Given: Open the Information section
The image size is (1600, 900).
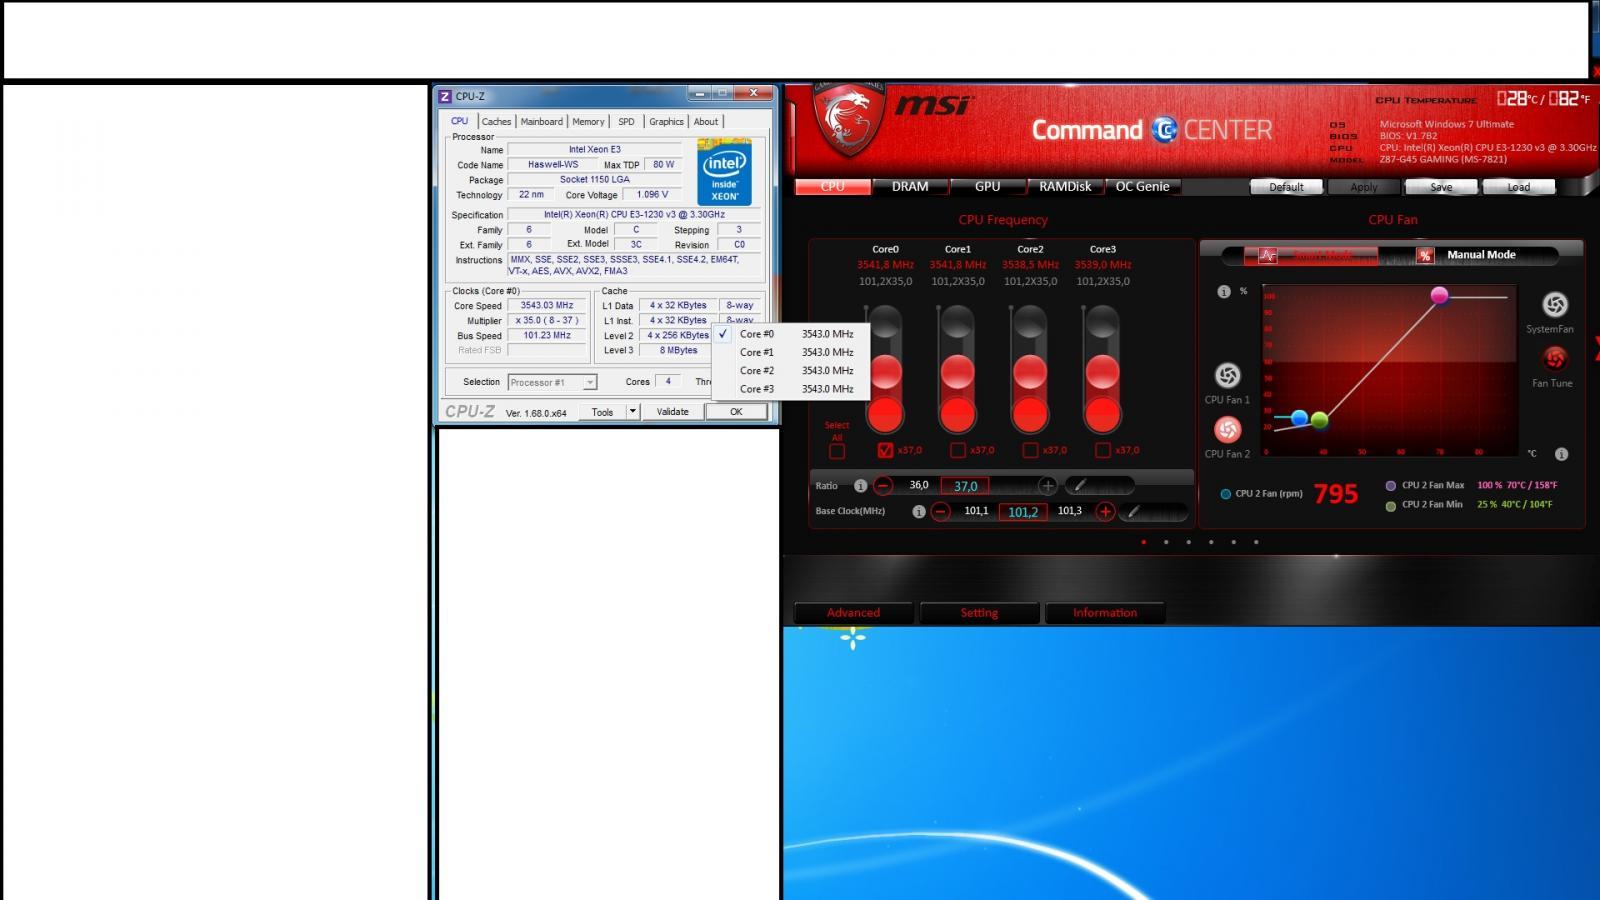Looking at the screenshot, I should (x=1105, y=613).
